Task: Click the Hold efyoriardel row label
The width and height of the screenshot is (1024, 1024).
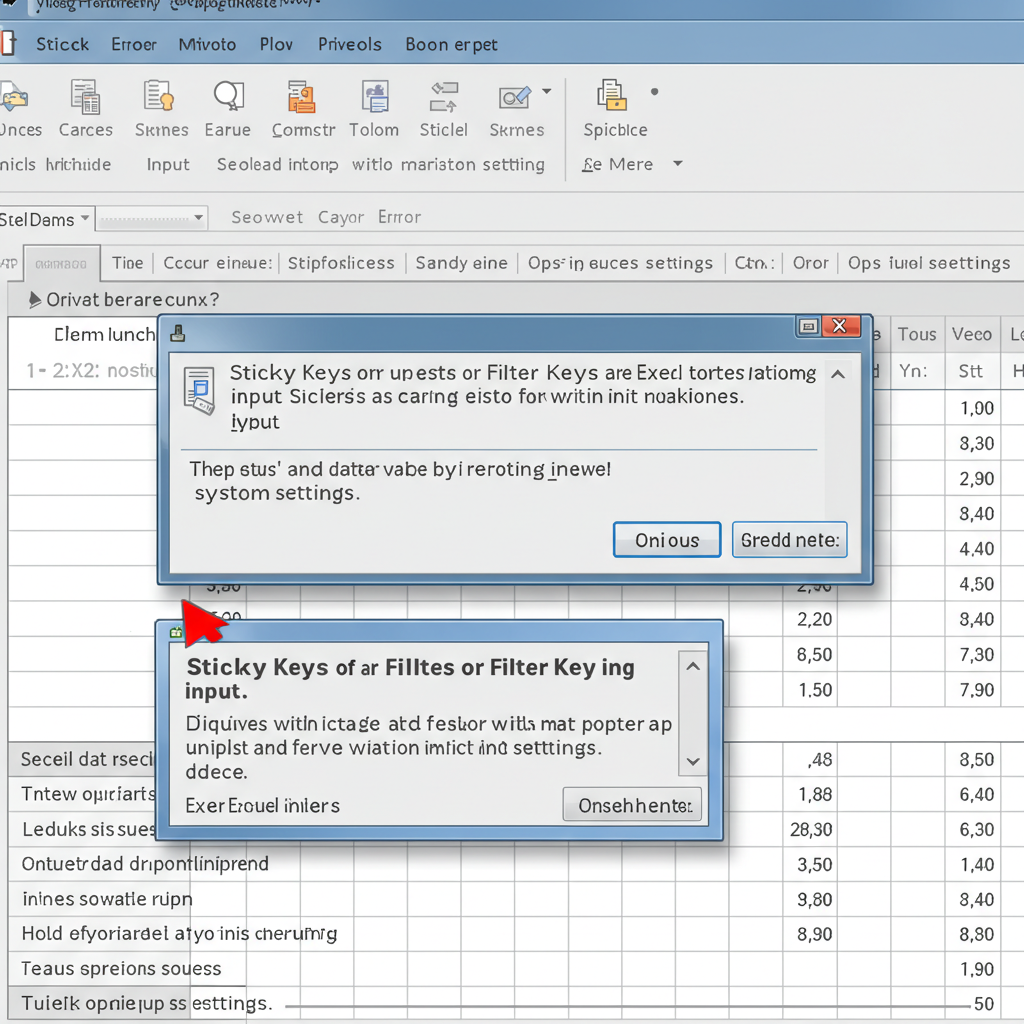Action: click(180, 934)
